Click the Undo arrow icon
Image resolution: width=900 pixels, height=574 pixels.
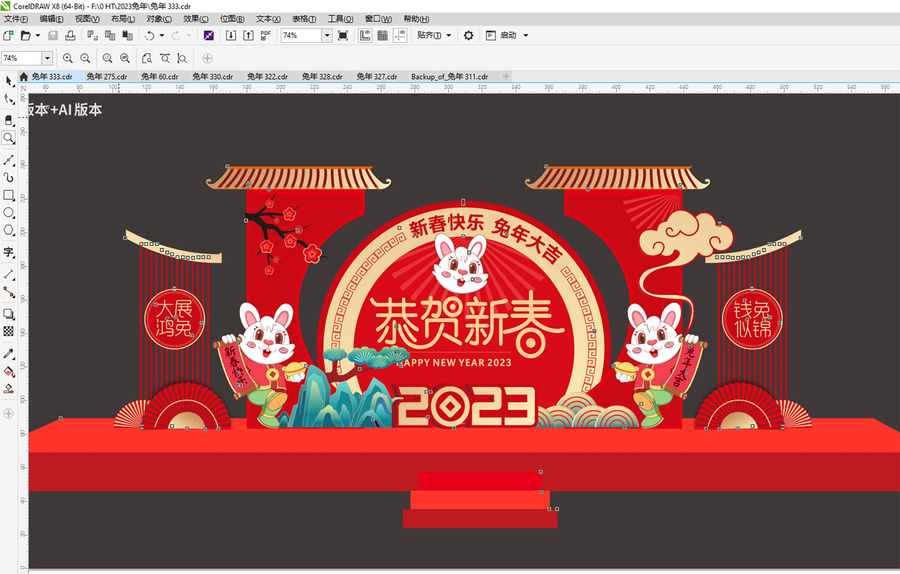[149, 36]
